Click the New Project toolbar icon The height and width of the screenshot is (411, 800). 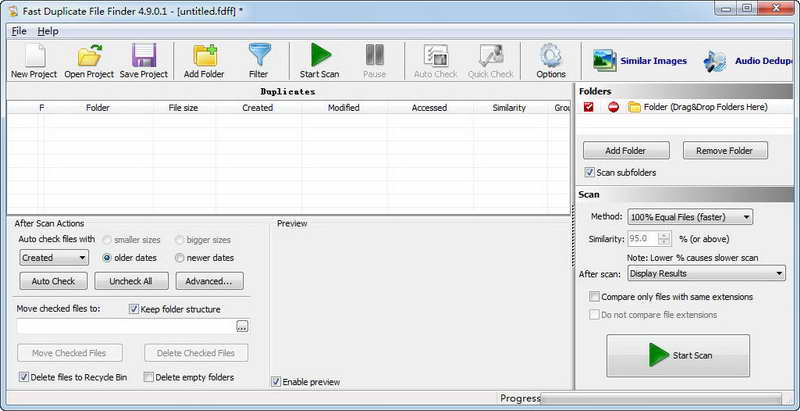click(34, 55)
